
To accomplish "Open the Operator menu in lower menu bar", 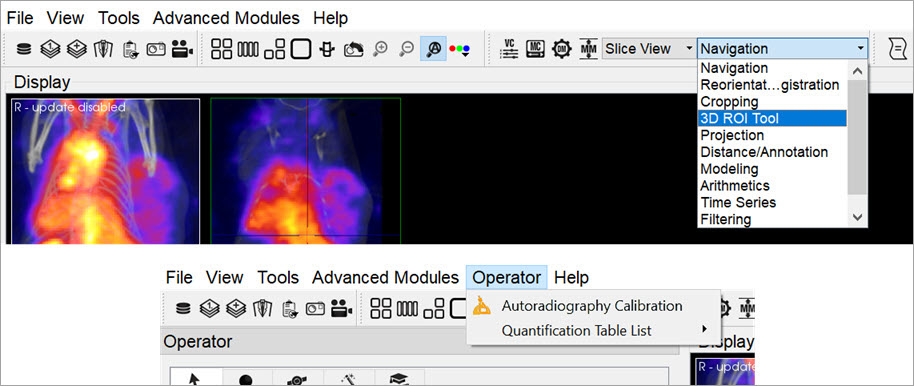I will pyautogui.click(x=507, y=277).
